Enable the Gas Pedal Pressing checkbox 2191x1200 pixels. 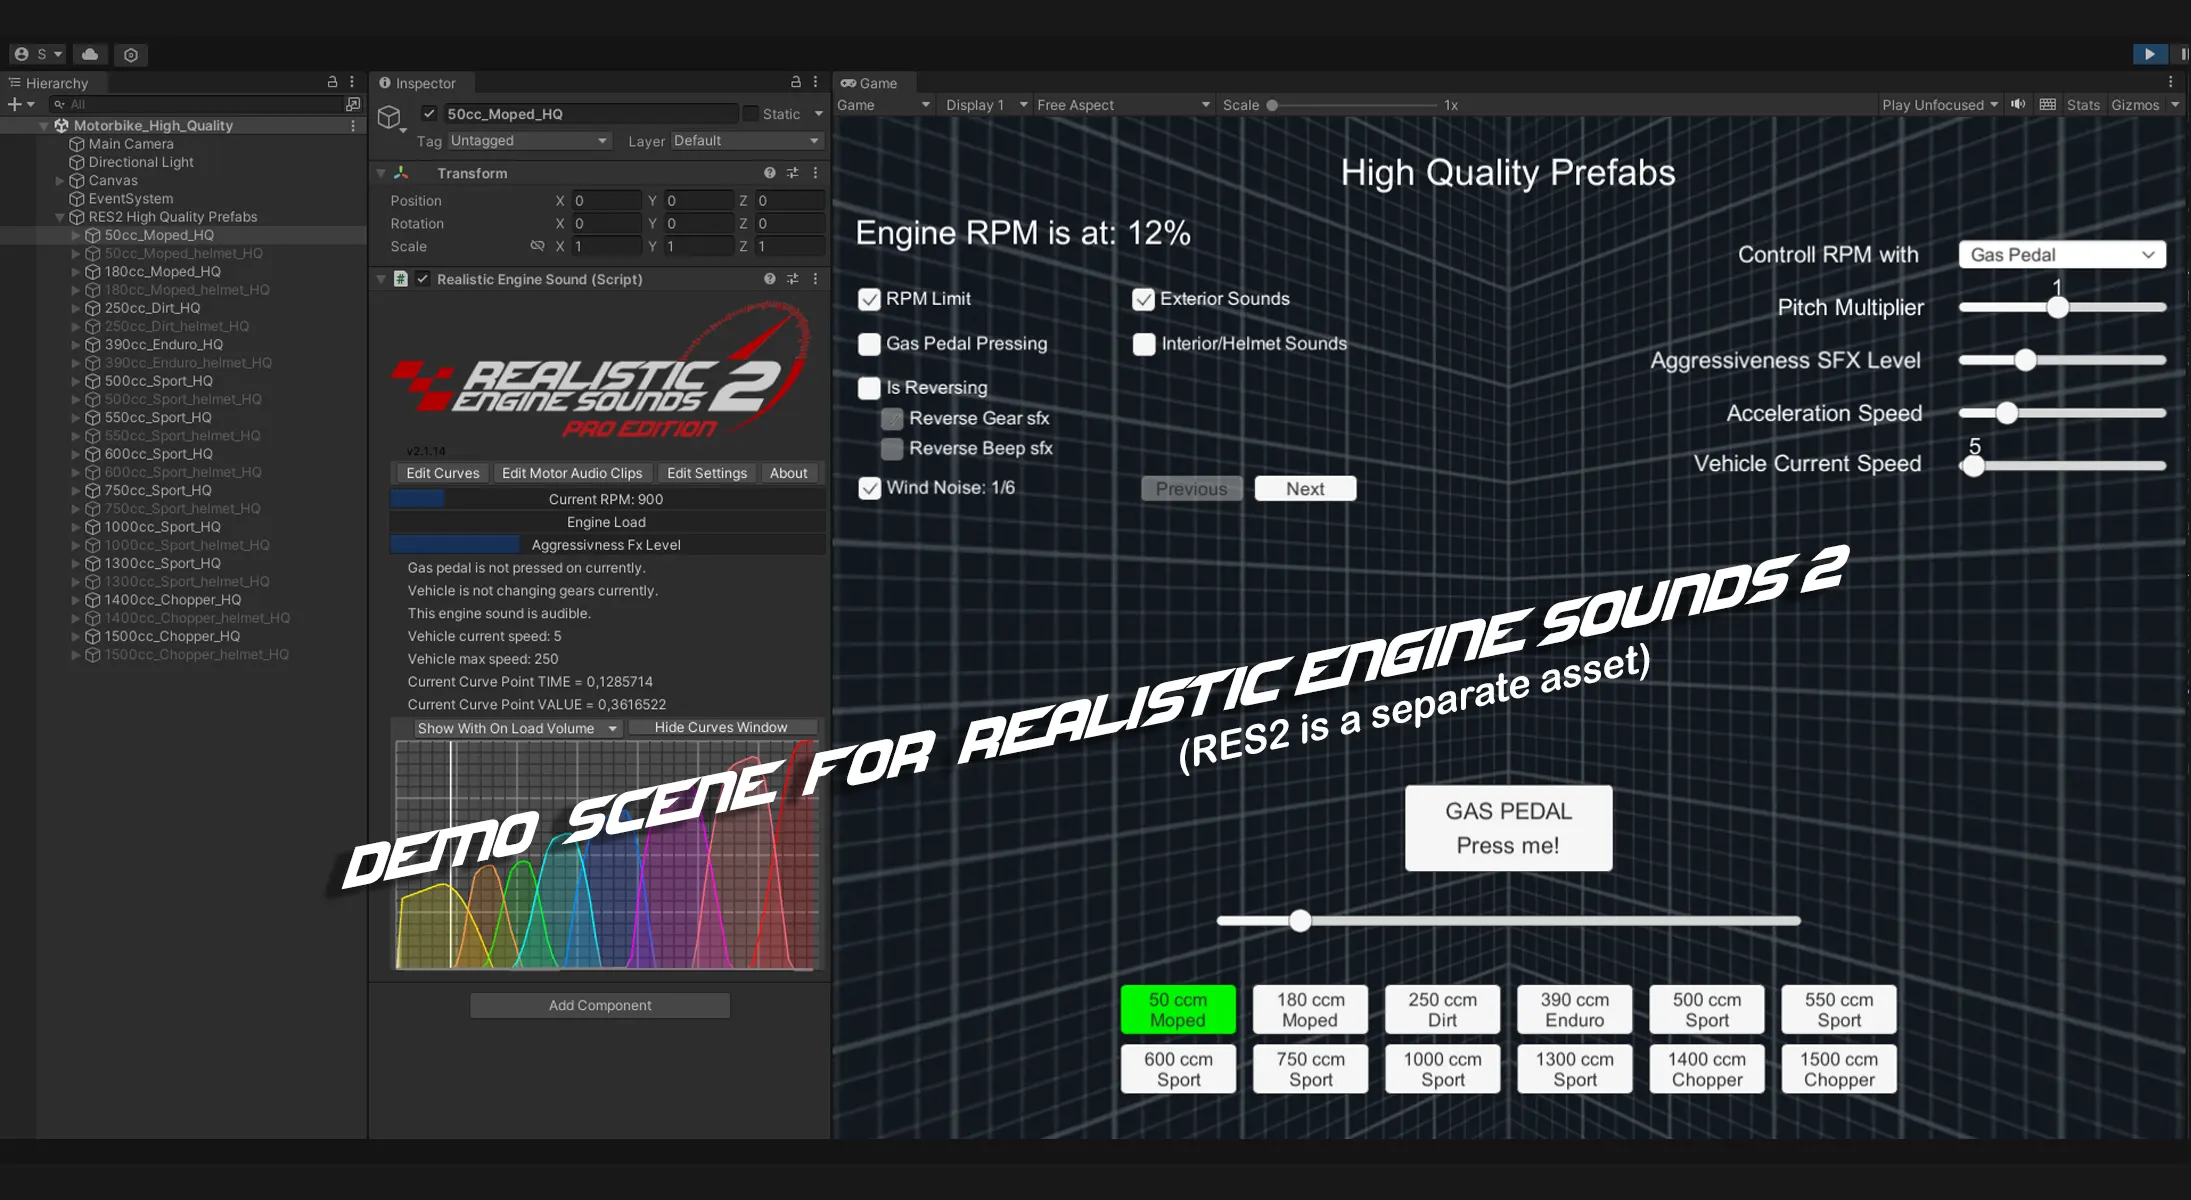click(x=869, y=344)
